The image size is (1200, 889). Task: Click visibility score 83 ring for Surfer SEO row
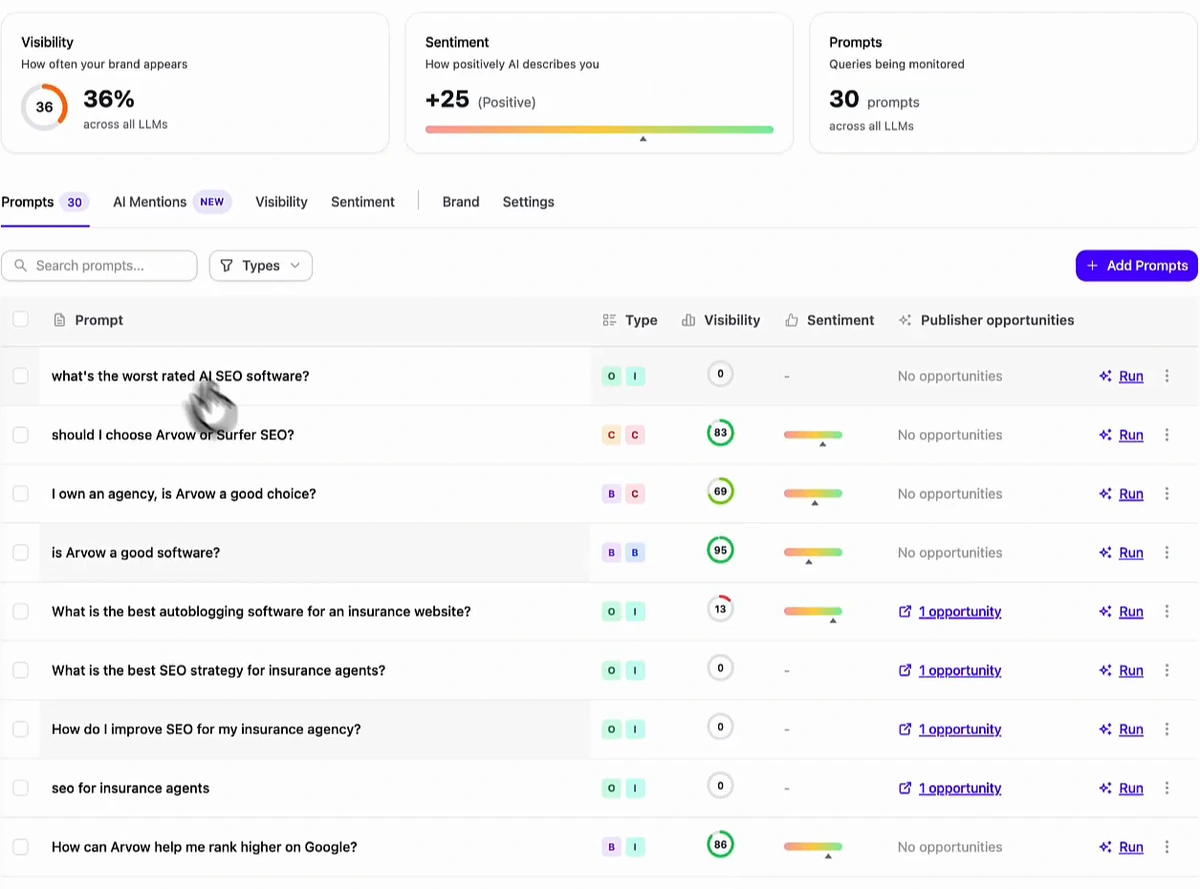[x=720, y=433]
